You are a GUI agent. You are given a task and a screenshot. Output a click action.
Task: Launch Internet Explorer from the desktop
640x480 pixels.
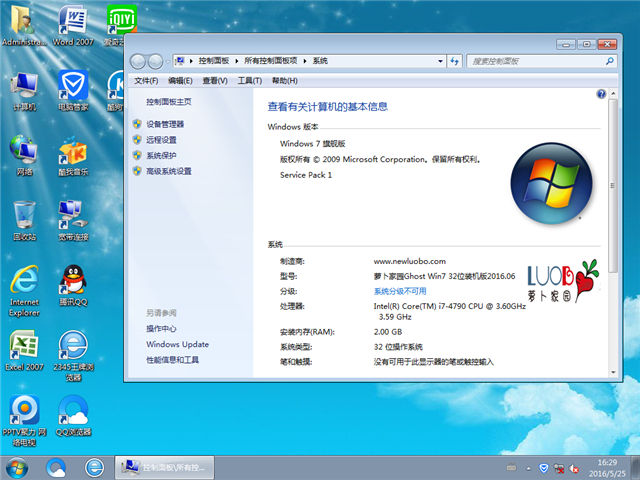pos(24,291)
